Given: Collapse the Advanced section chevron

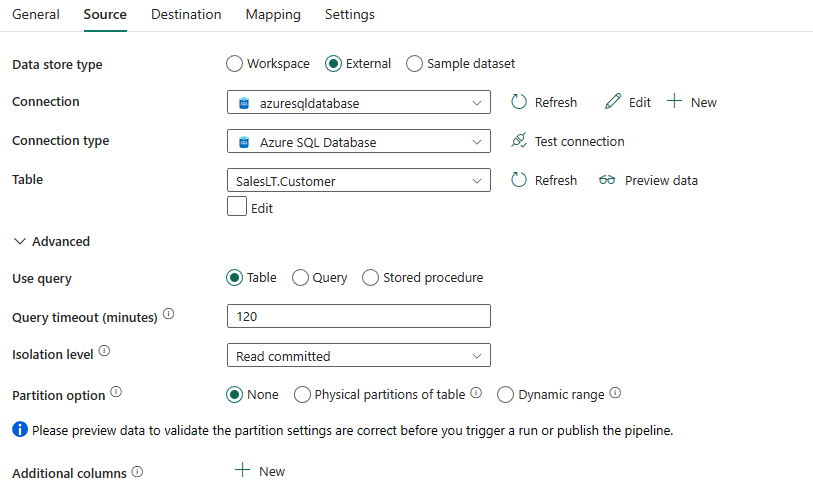Looking at the screenshot, I should [20, 241].
